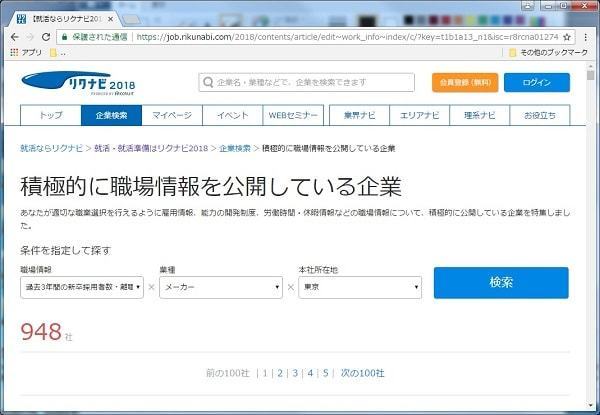The height and width of the screenshot is (415, 600).
Task: Go to results page 3
Action: click(x=295, y=373)
